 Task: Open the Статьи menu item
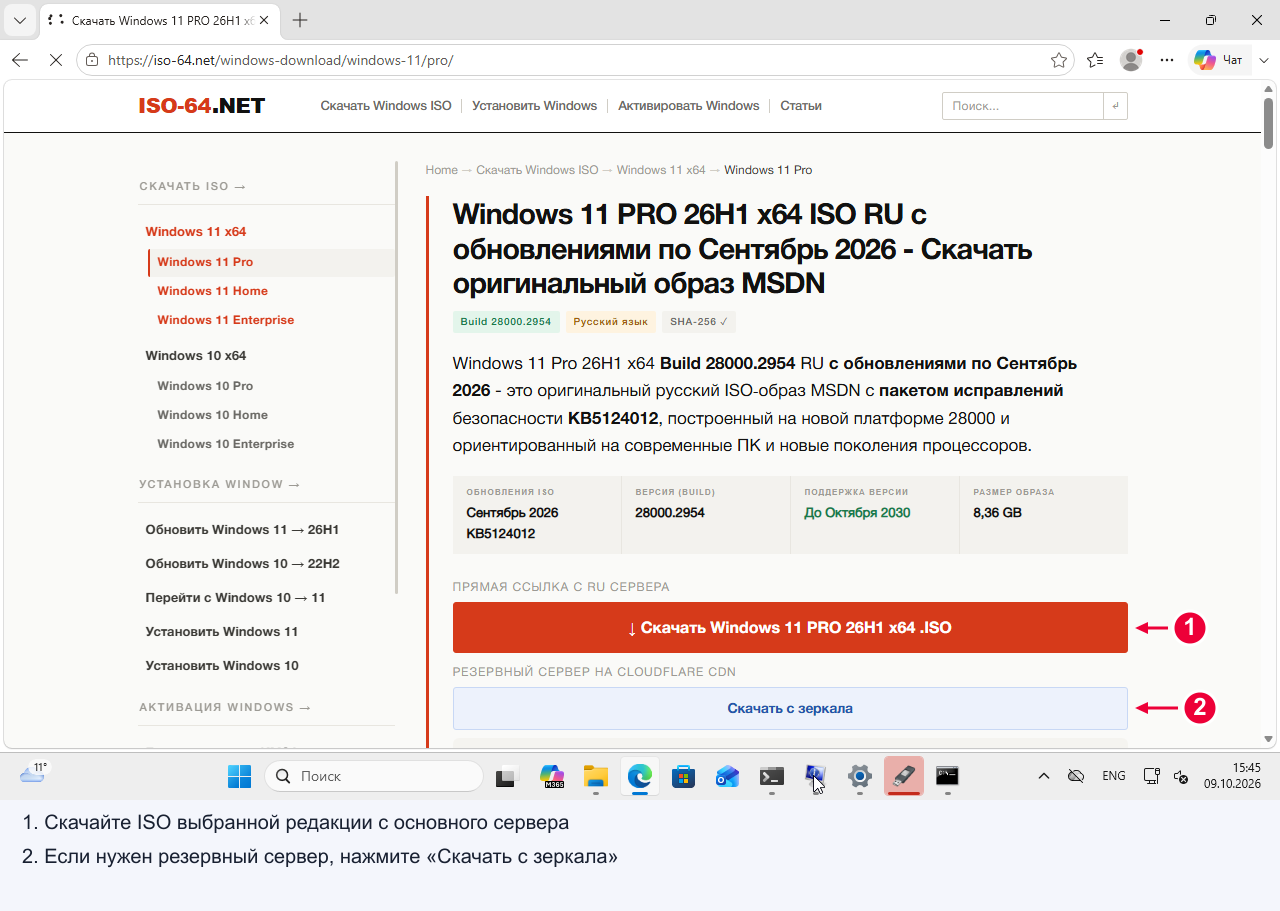801,106
